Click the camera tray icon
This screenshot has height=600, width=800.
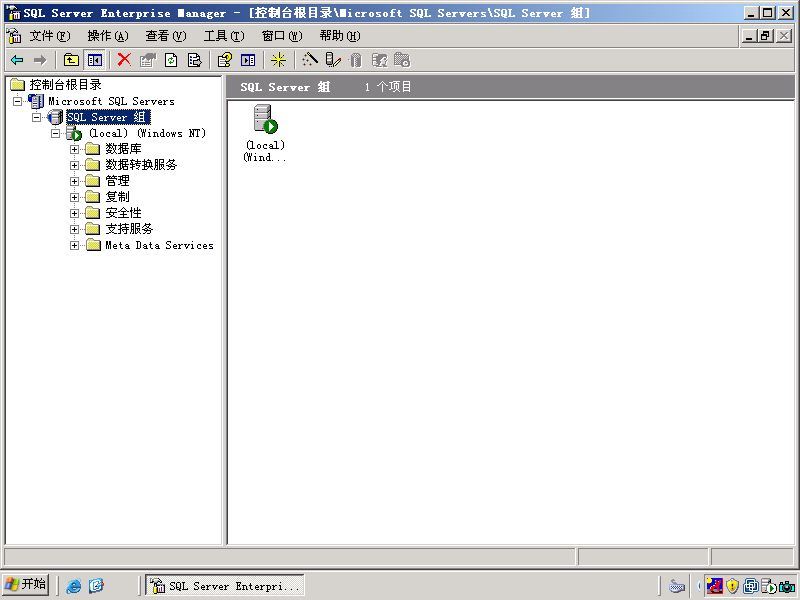tap(787, 586)
